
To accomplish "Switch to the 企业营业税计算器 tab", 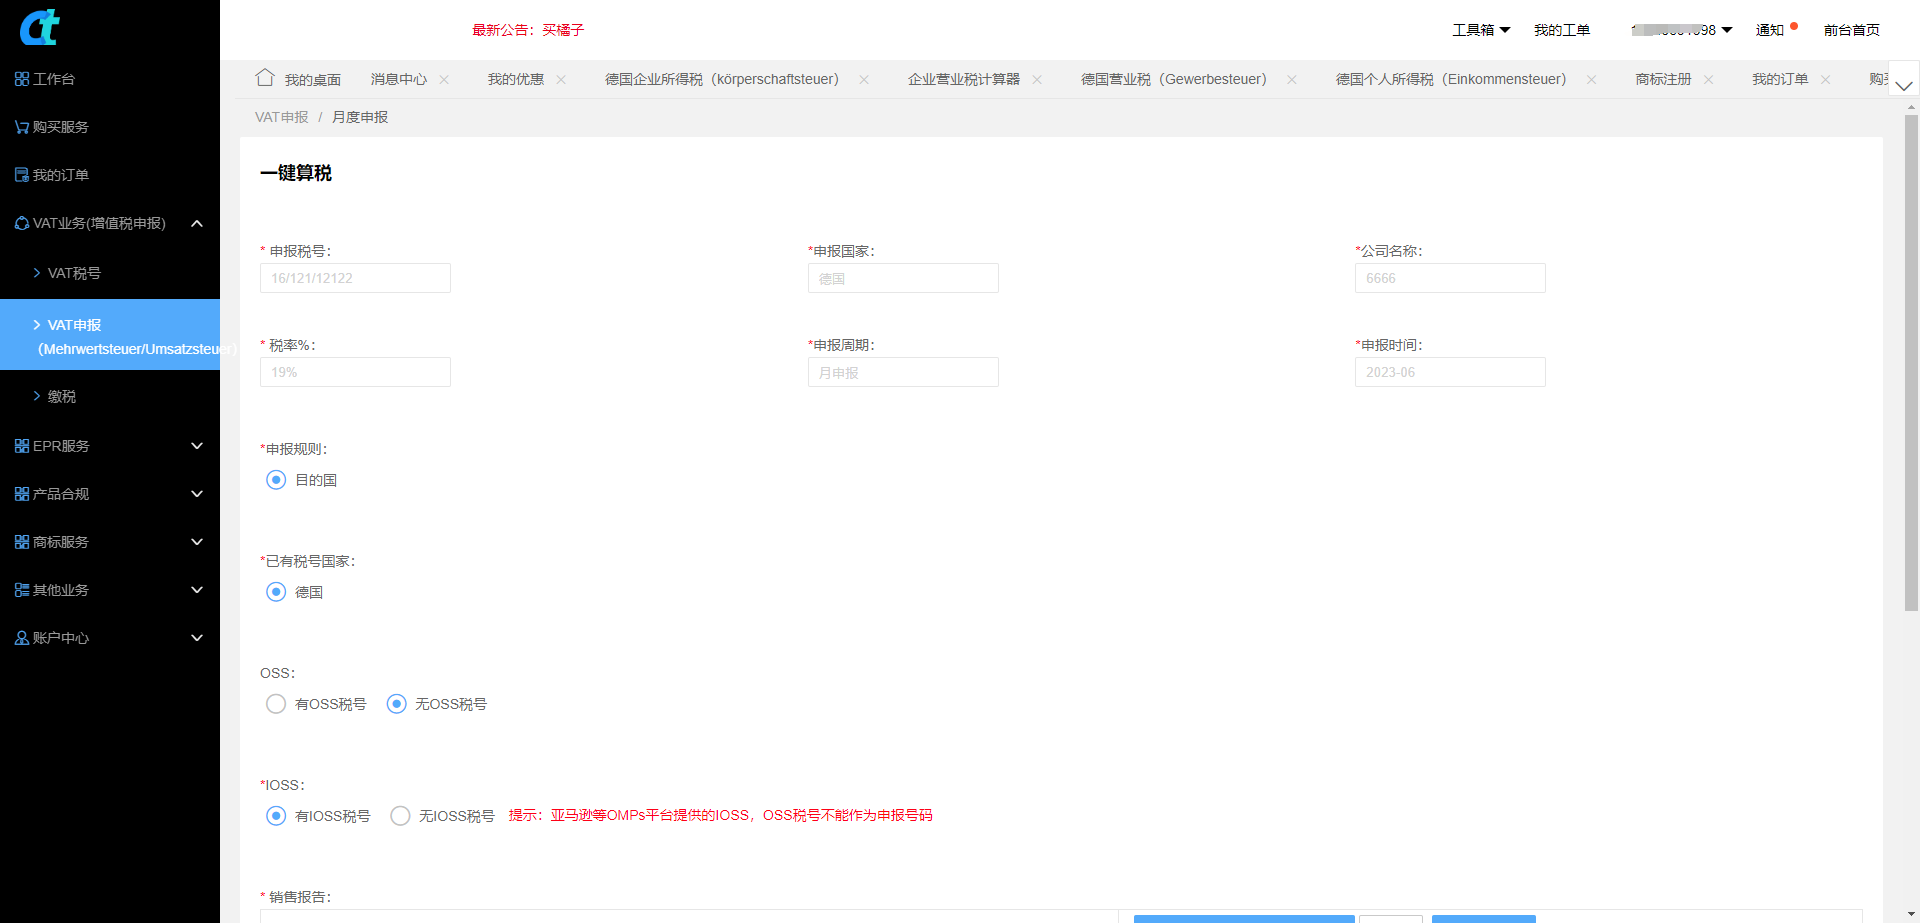I will (x=964, y=79).
